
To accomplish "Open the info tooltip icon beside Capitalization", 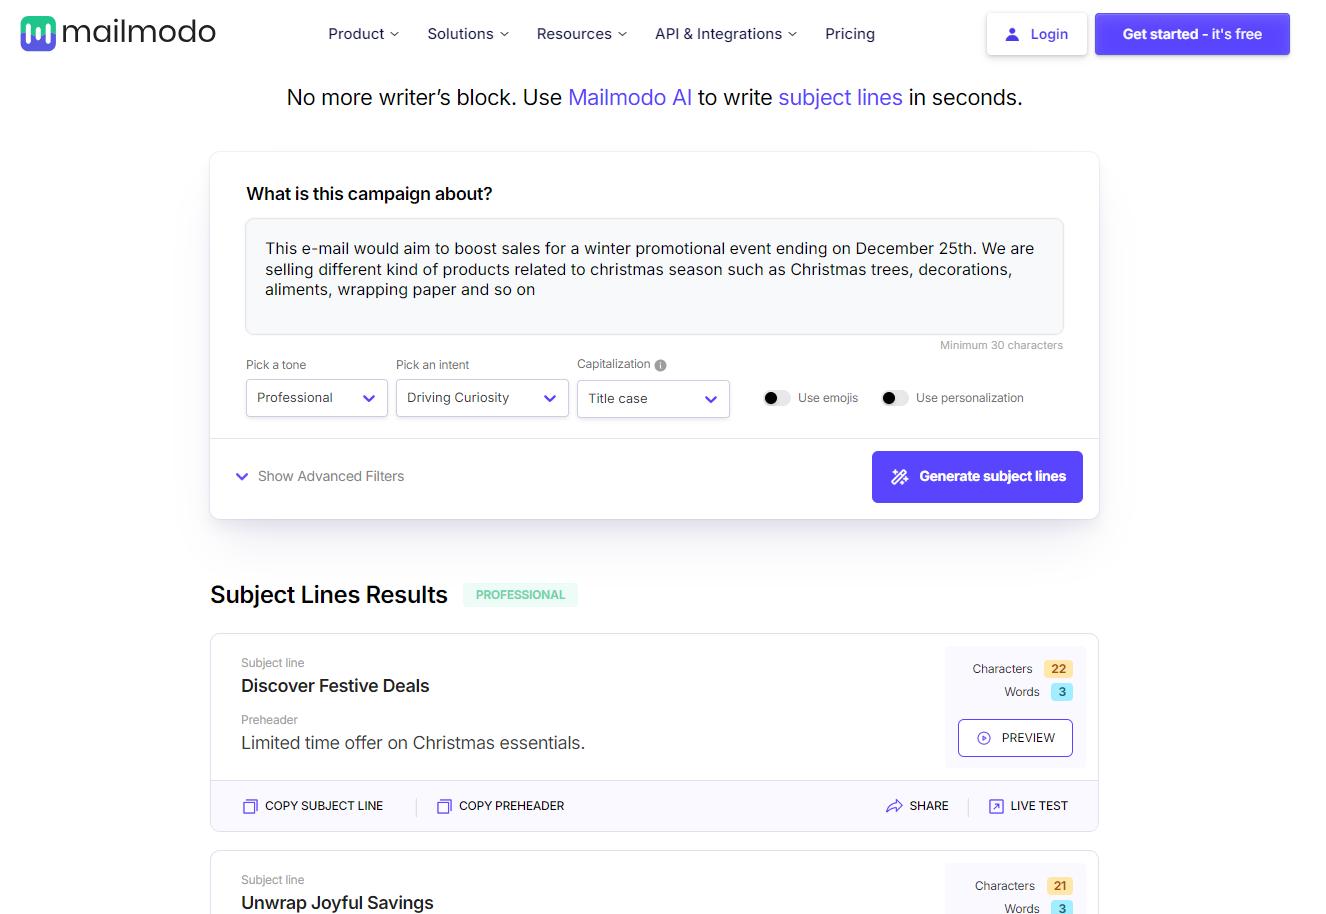I will click(x=662, y=364).
